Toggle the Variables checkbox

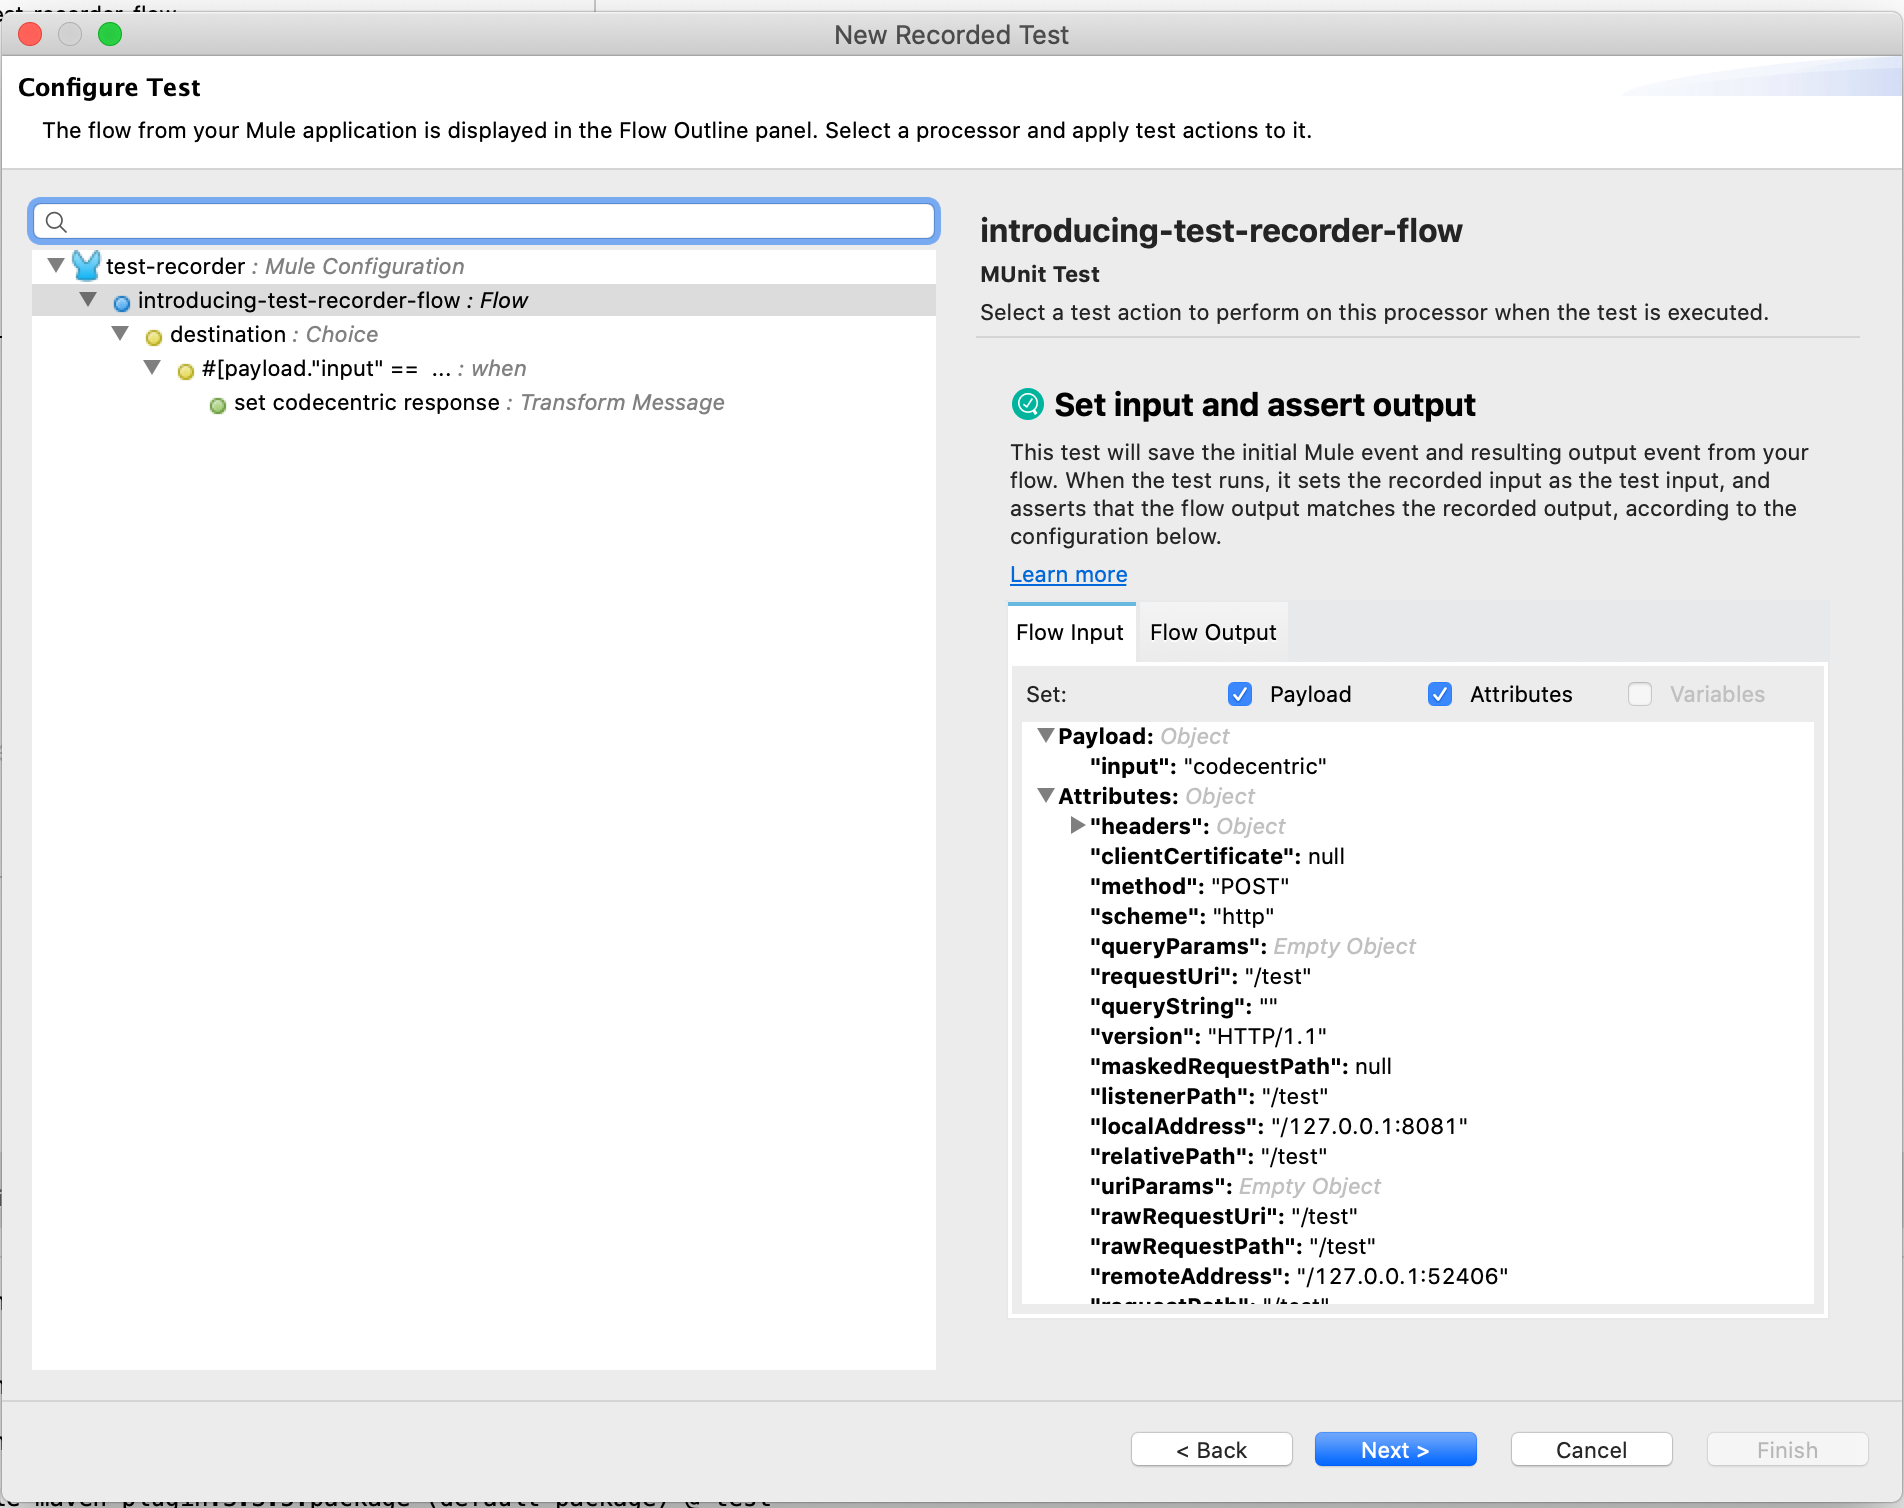(x=1640, y=694)
